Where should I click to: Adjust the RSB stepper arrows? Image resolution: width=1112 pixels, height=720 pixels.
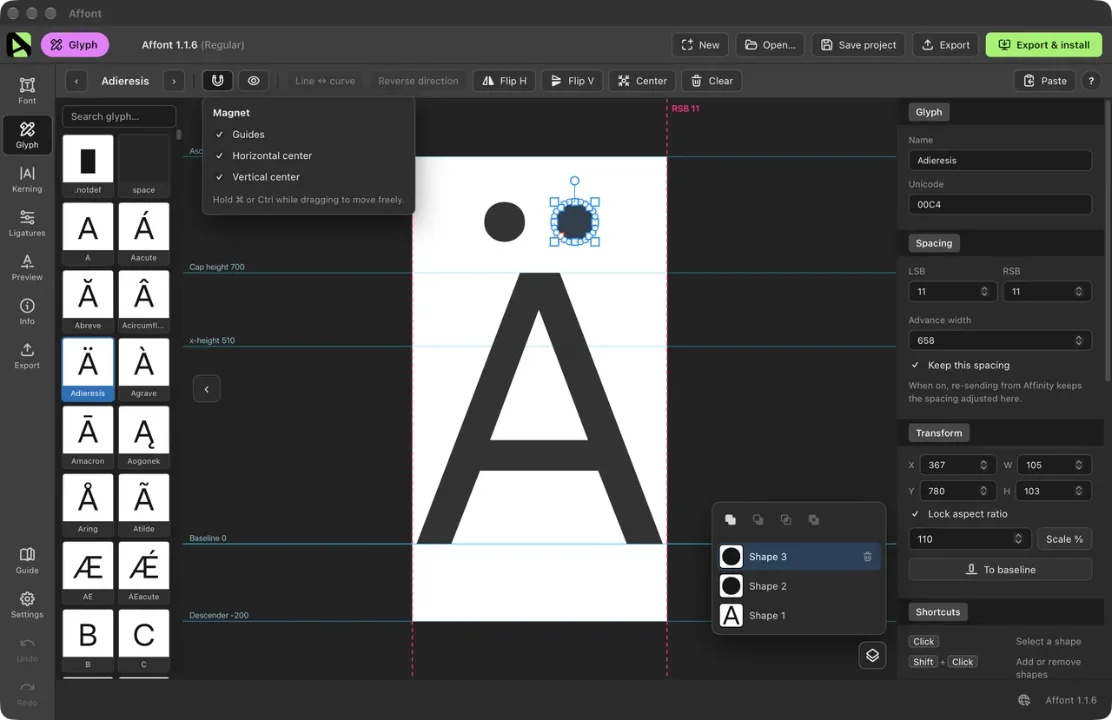click(x=1078, y=292)
